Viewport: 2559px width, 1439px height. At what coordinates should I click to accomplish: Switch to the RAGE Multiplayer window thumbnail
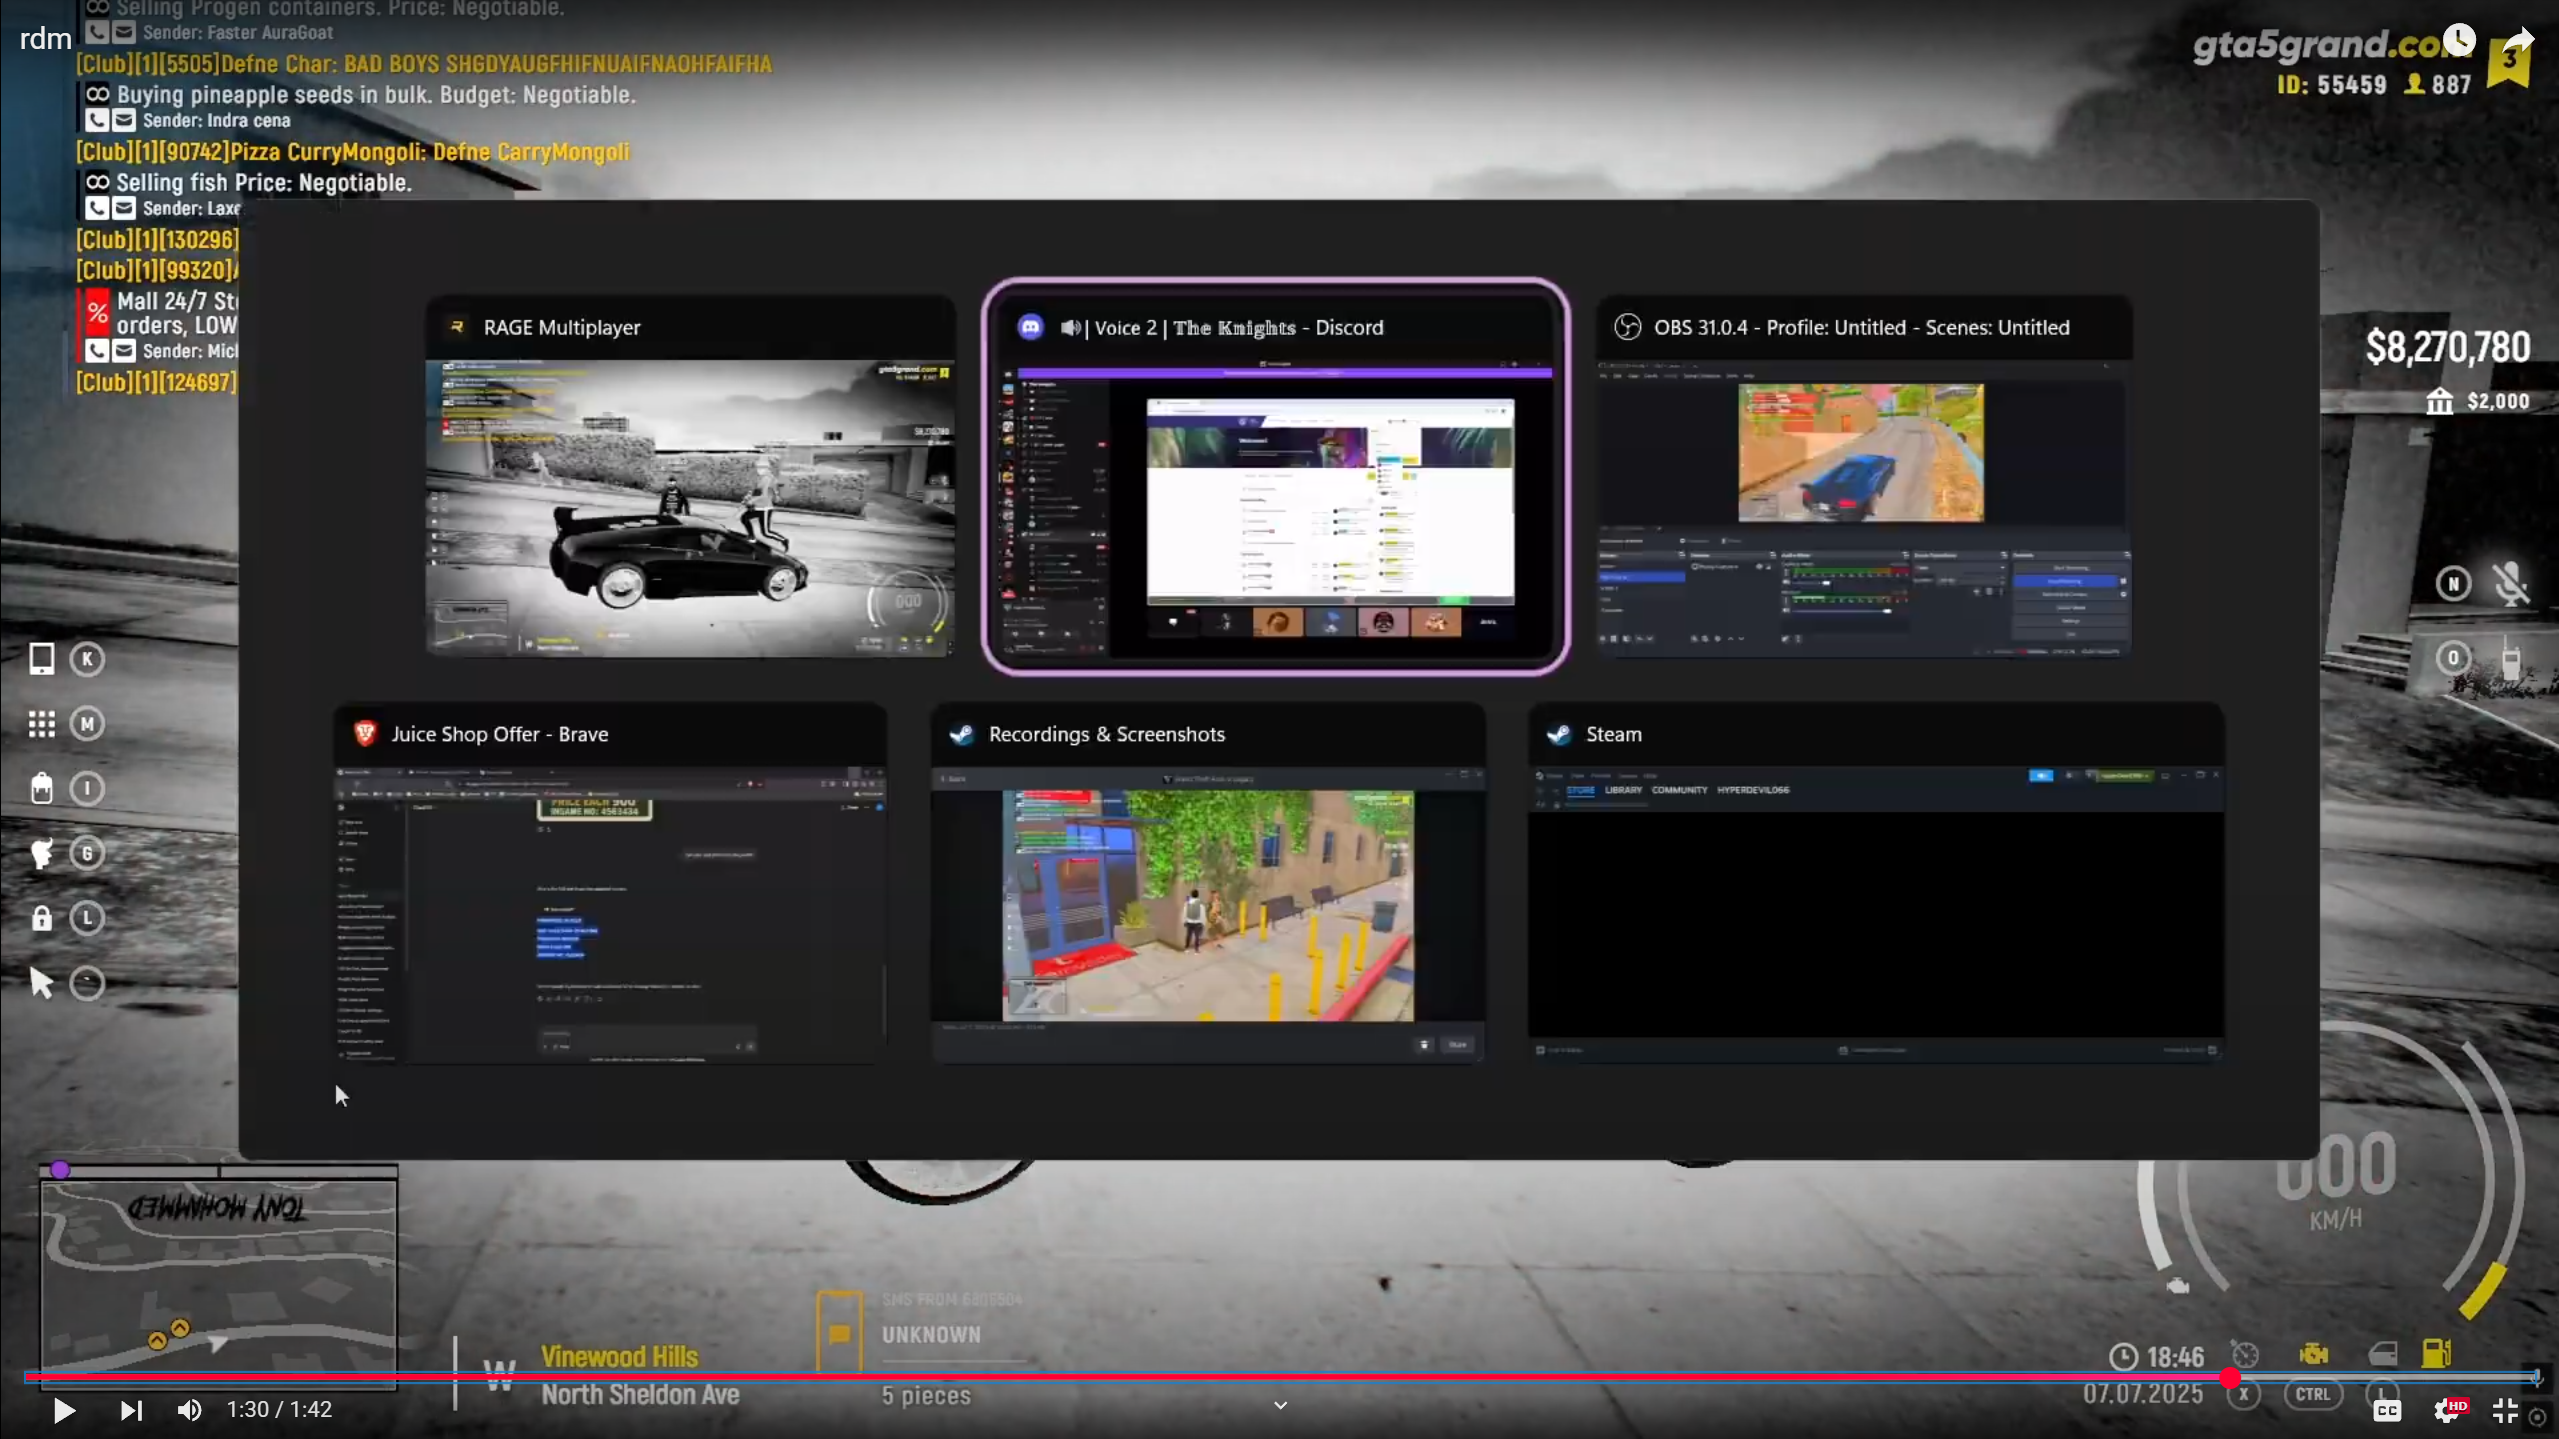[x=690, y=476]
